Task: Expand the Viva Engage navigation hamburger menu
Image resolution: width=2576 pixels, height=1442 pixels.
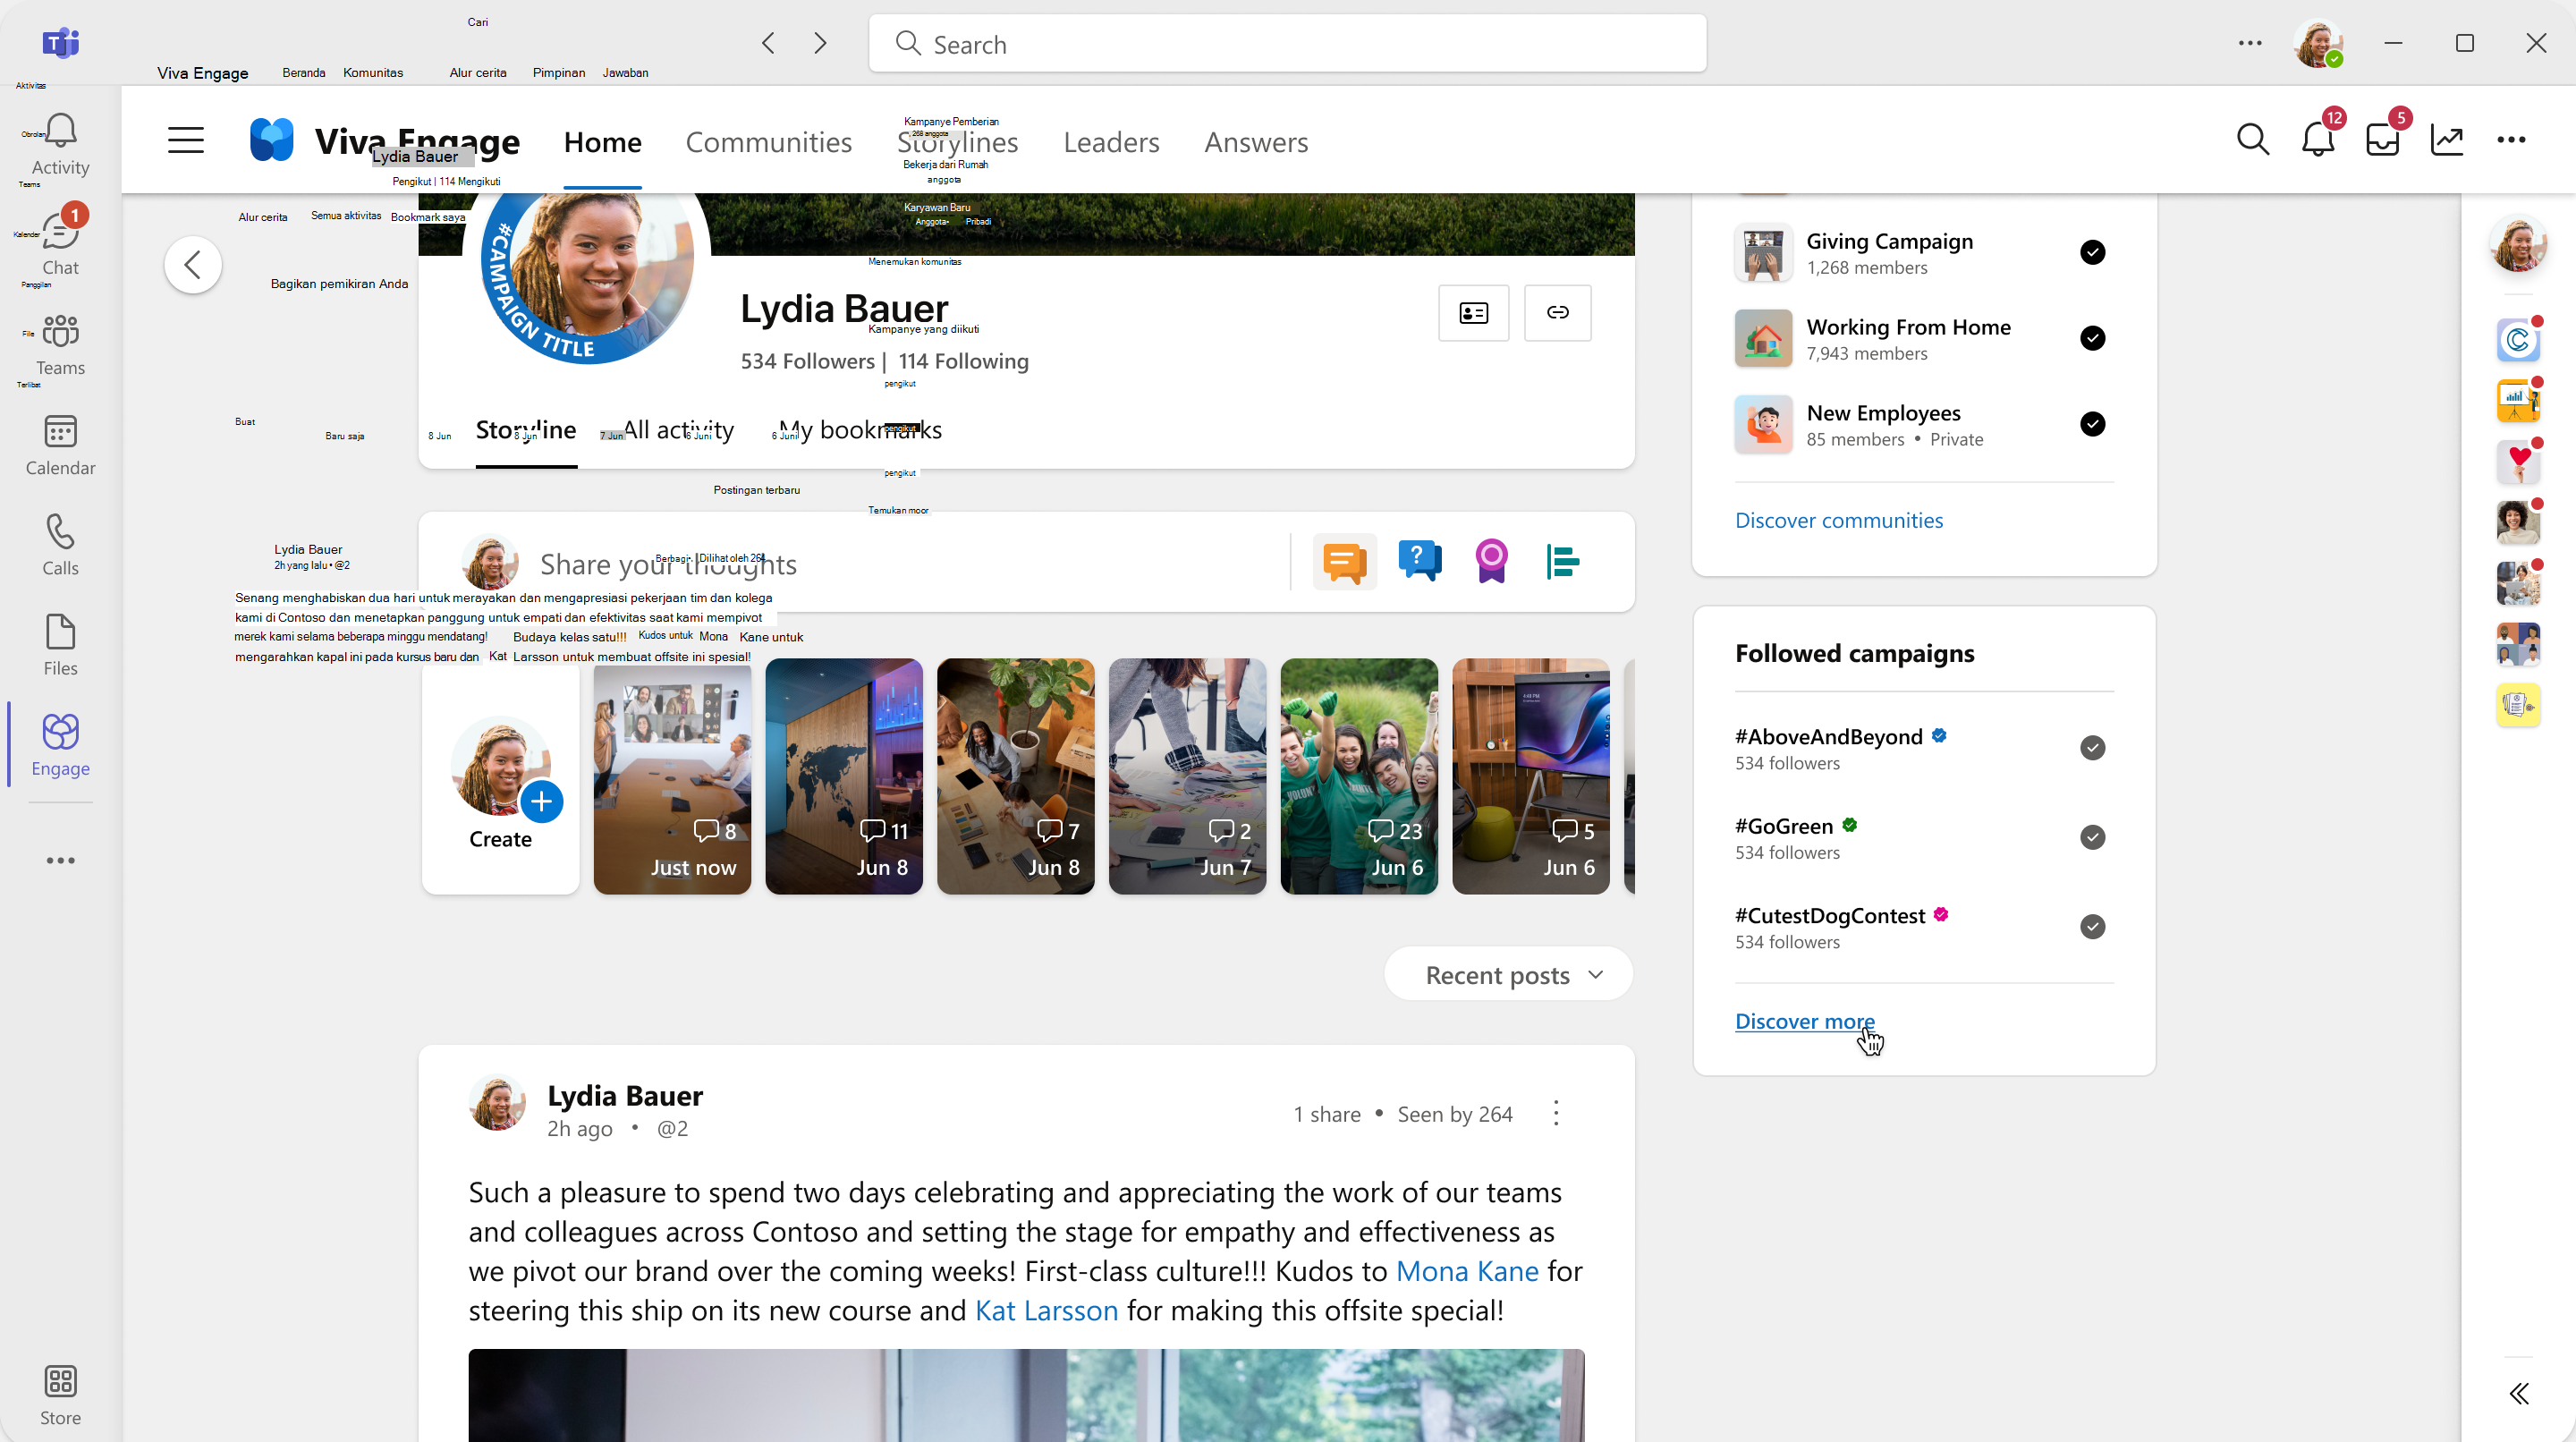Action: (x=188, y=141)
